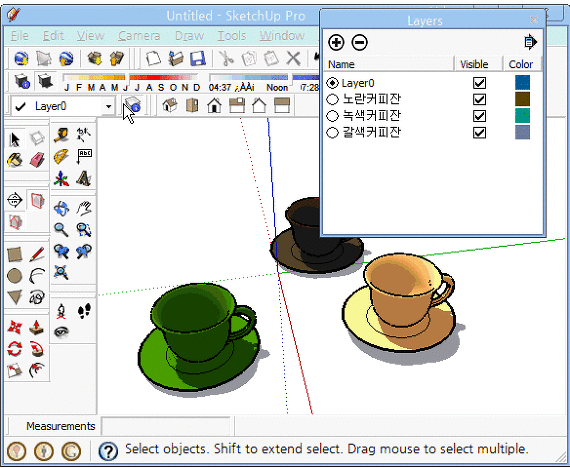
Task: Set 녹색커피잔 as the active layer
Action: point(332,116)
